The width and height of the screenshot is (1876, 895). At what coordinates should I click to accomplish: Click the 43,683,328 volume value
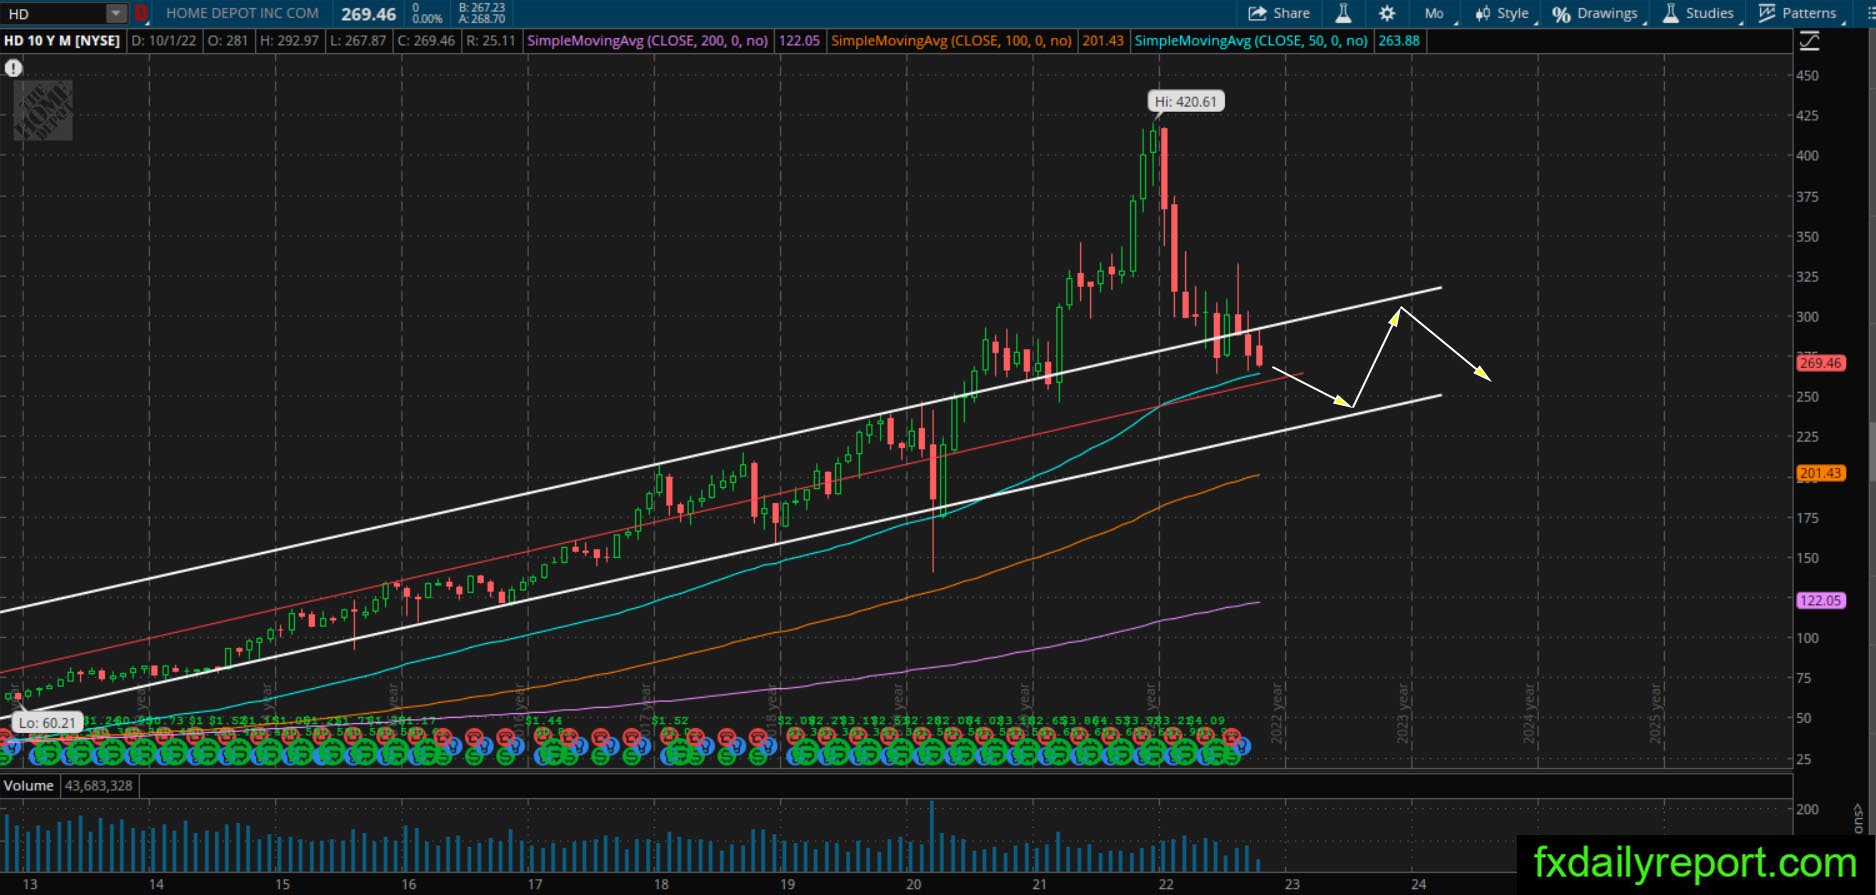(x=99, y=786)
